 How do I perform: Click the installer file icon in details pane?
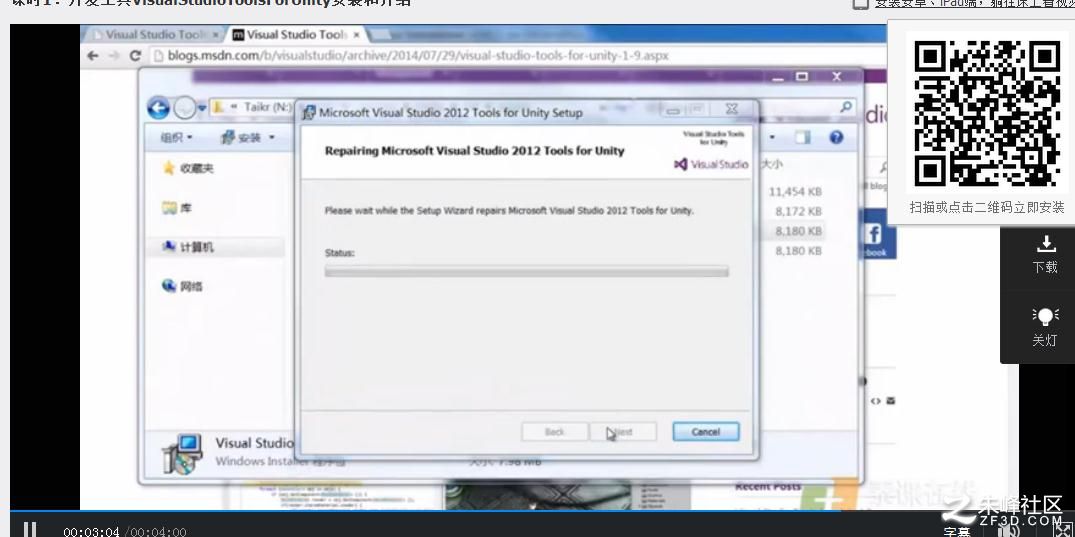182,453
